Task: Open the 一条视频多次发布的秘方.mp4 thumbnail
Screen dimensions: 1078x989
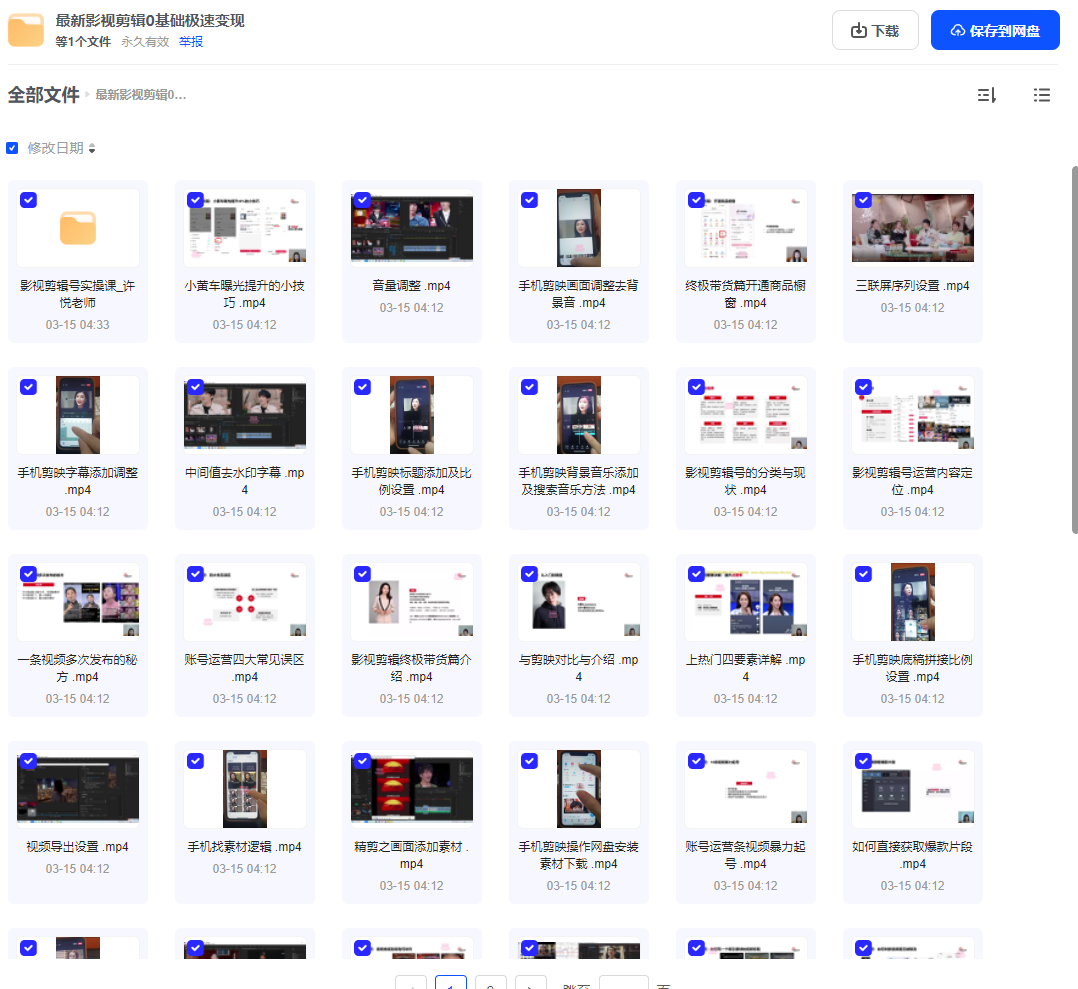Action: point(78,602)
